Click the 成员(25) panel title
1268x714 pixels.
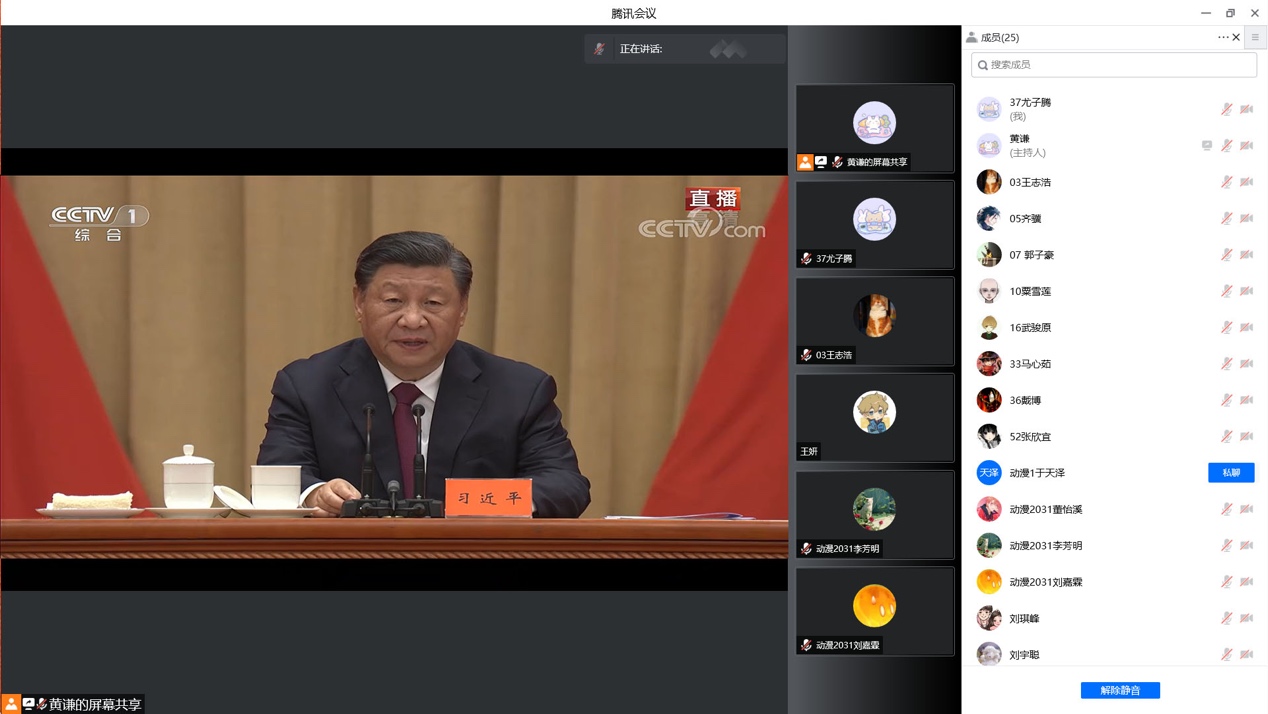(x=999, y=37)
